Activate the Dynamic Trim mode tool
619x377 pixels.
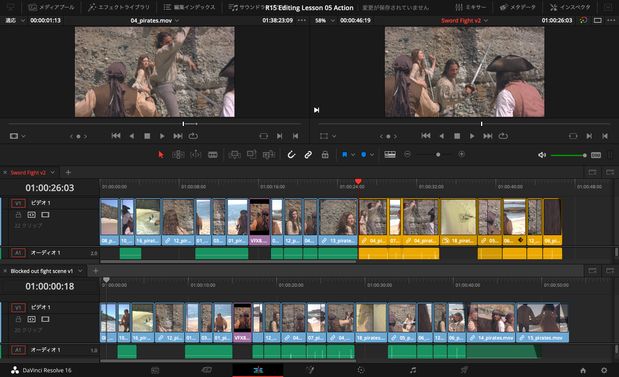(196, 155)
